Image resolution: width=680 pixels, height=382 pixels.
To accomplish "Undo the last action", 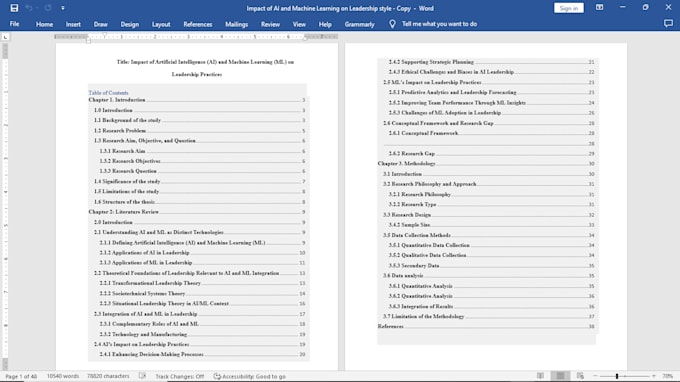I will click(x=29, y=8).
